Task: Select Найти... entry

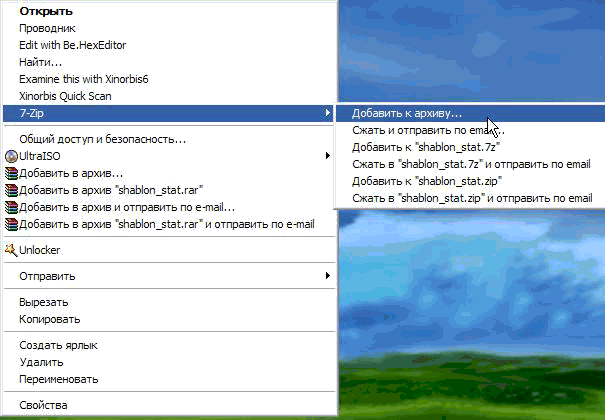Action: coord(169,62)
